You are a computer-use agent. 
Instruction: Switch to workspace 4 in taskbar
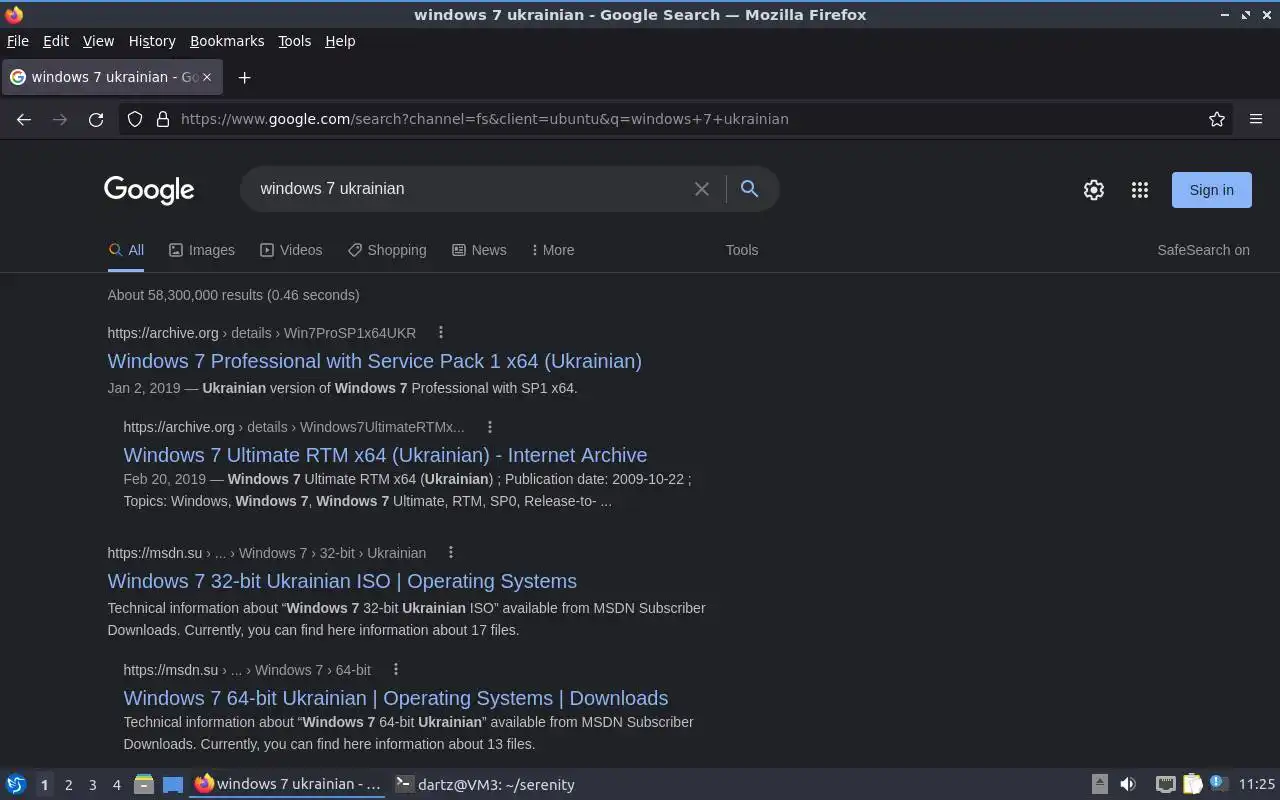pyautogui.click(x=116, y=785)
